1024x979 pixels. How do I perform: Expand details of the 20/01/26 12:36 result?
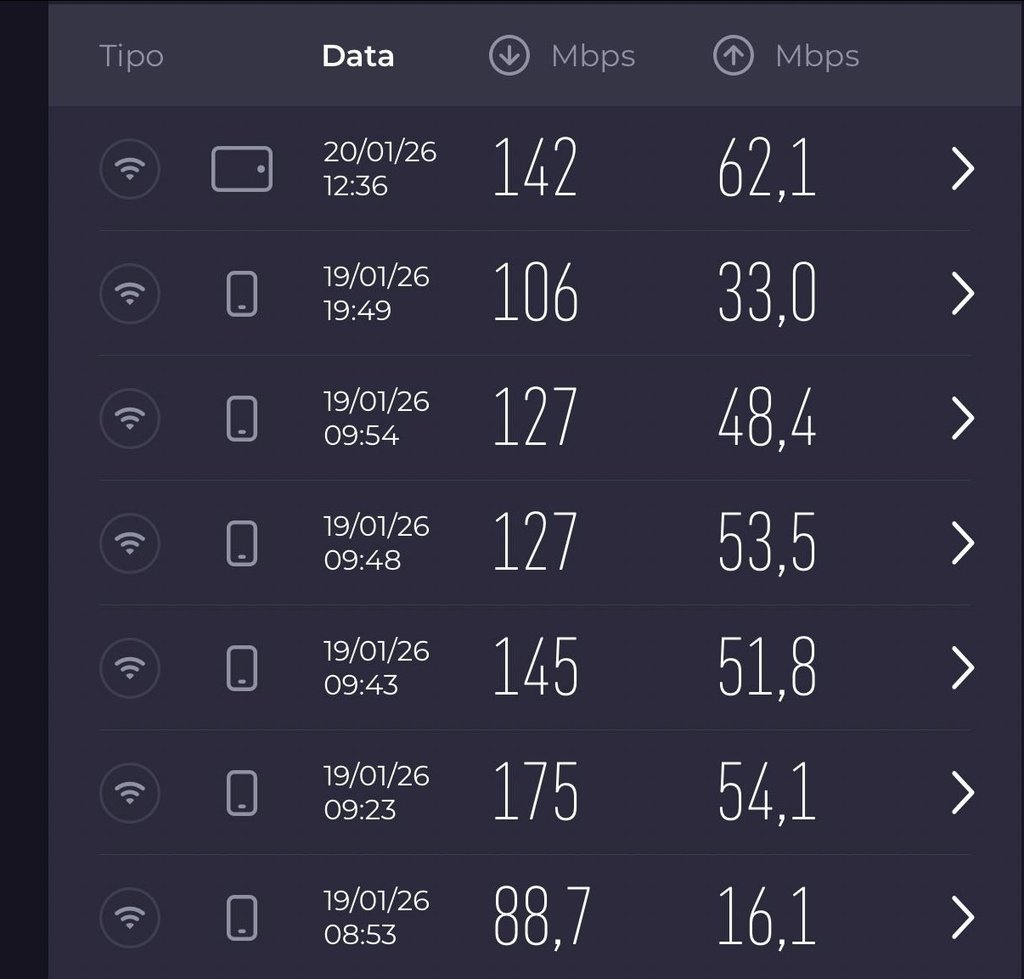point(962,169)
